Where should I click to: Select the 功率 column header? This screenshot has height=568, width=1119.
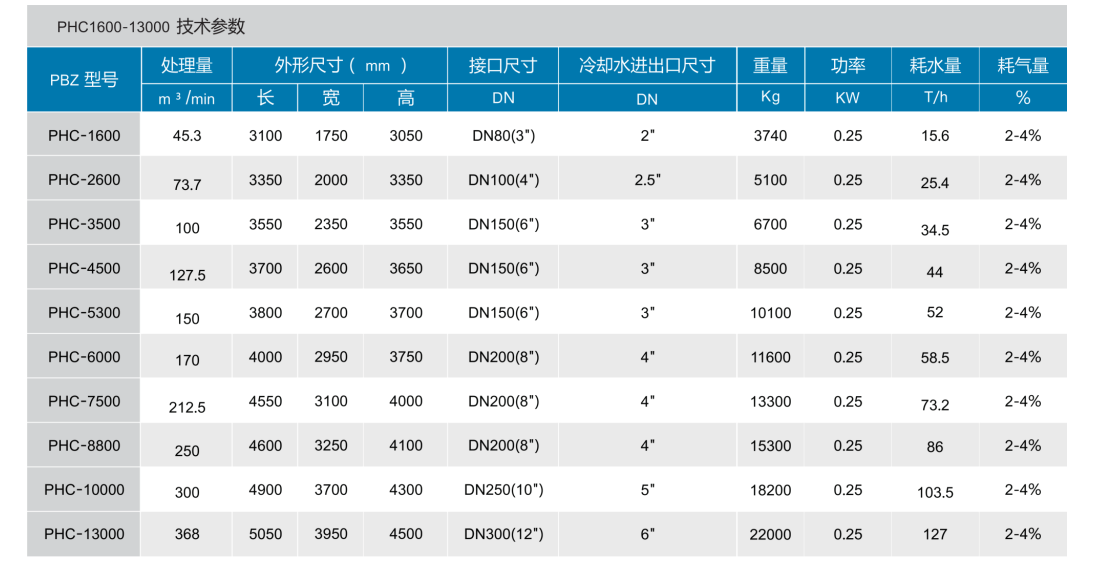click(847, 65)
